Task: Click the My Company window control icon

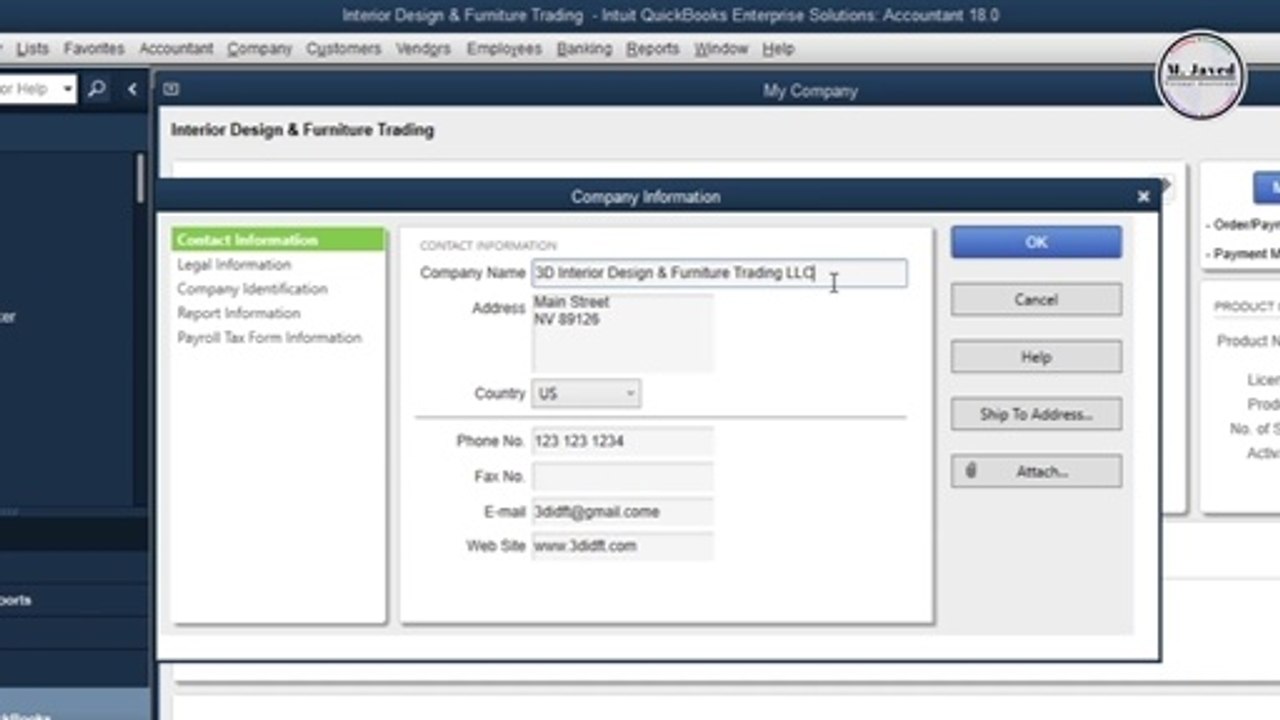Action: point(171,89)
